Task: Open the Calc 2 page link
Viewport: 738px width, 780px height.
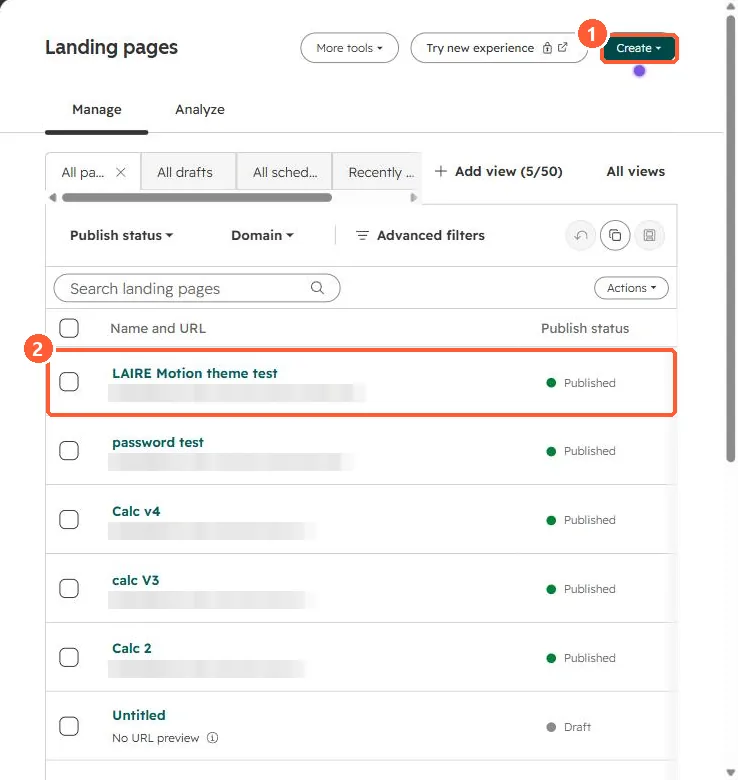Action: tap(131, 648)
